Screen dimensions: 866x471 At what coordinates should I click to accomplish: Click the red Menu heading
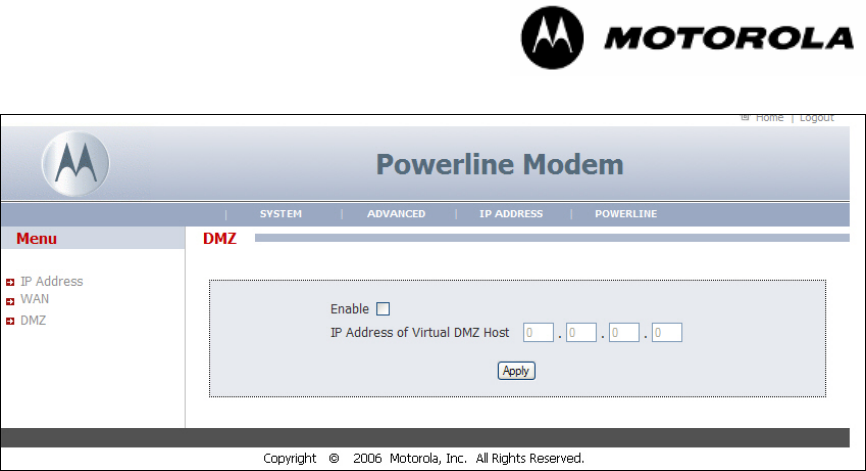click(36, 239)
